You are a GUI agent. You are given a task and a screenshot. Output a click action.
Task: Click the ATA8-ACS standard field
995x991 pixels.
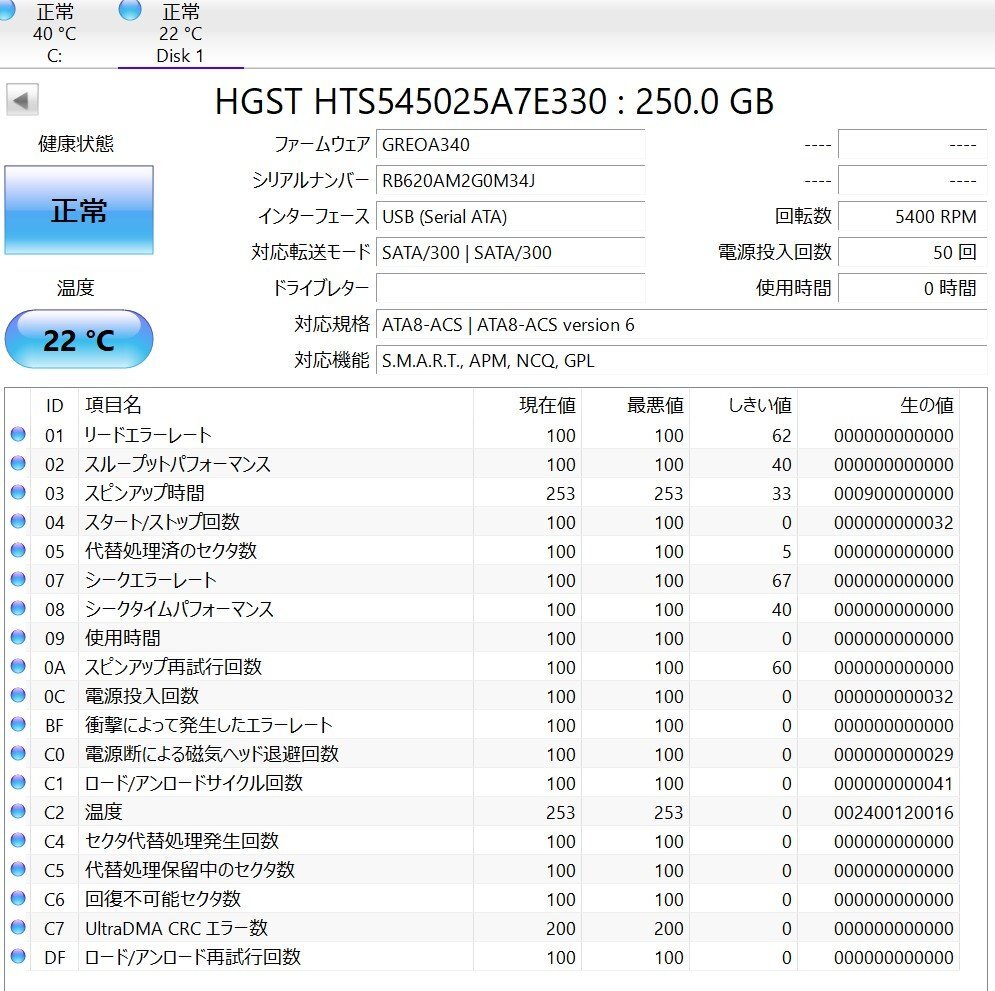[x=681, y=324]
